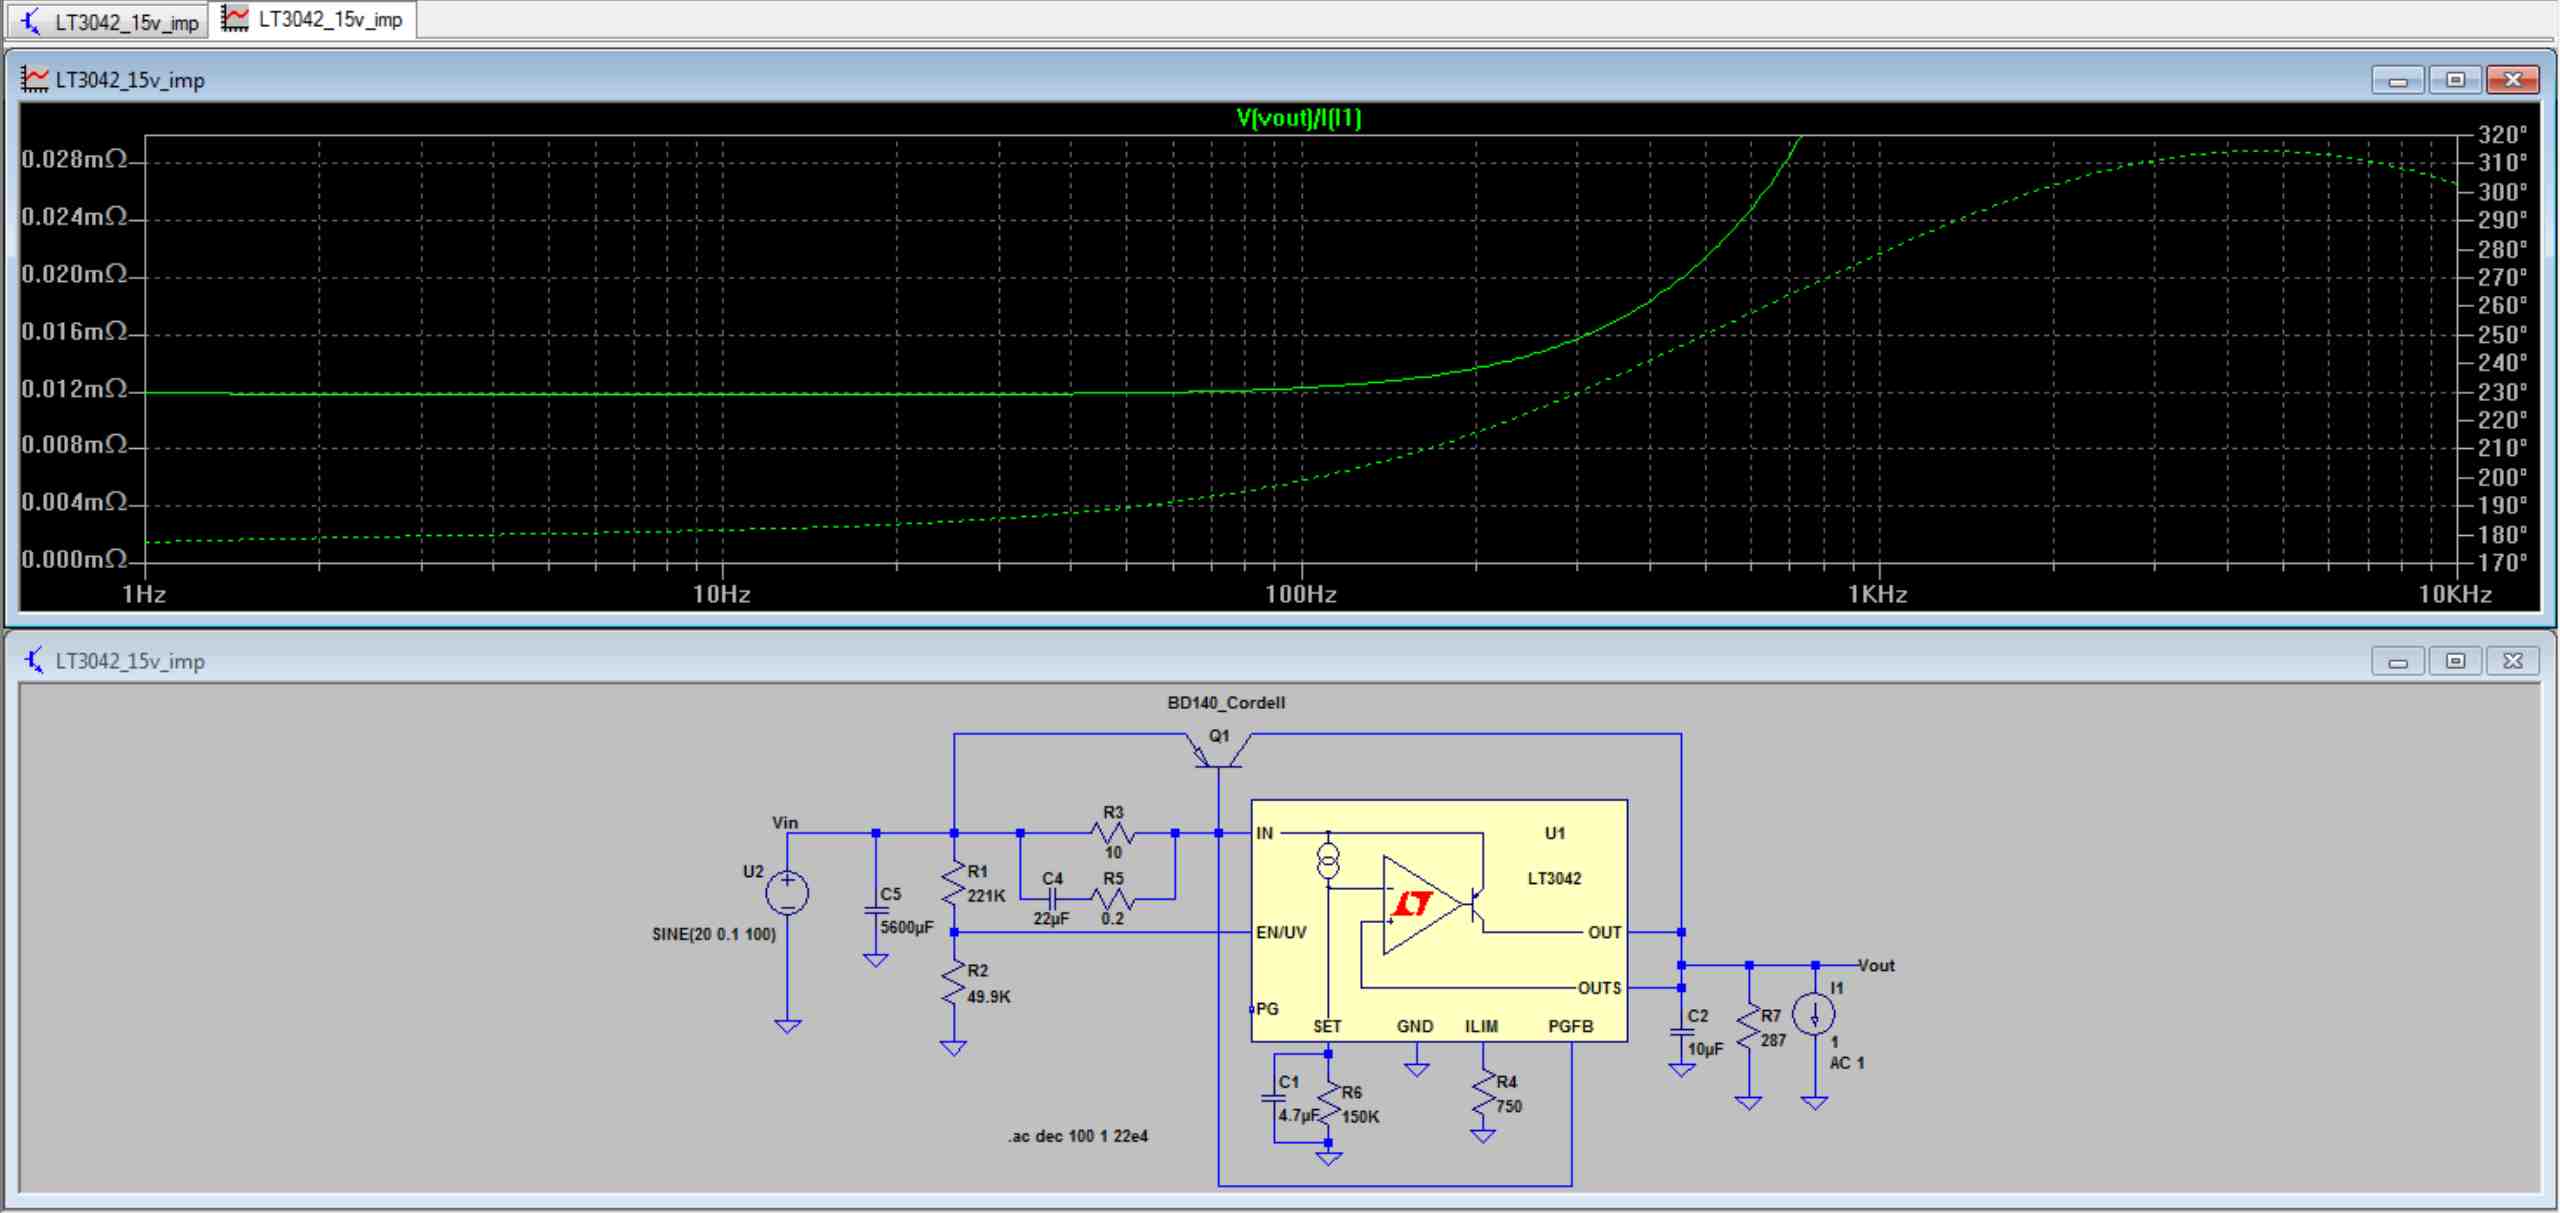Viewport: 2560px width, 1213px height.
Task: Select capacitor C1 symbol
Action: 1274,1097
